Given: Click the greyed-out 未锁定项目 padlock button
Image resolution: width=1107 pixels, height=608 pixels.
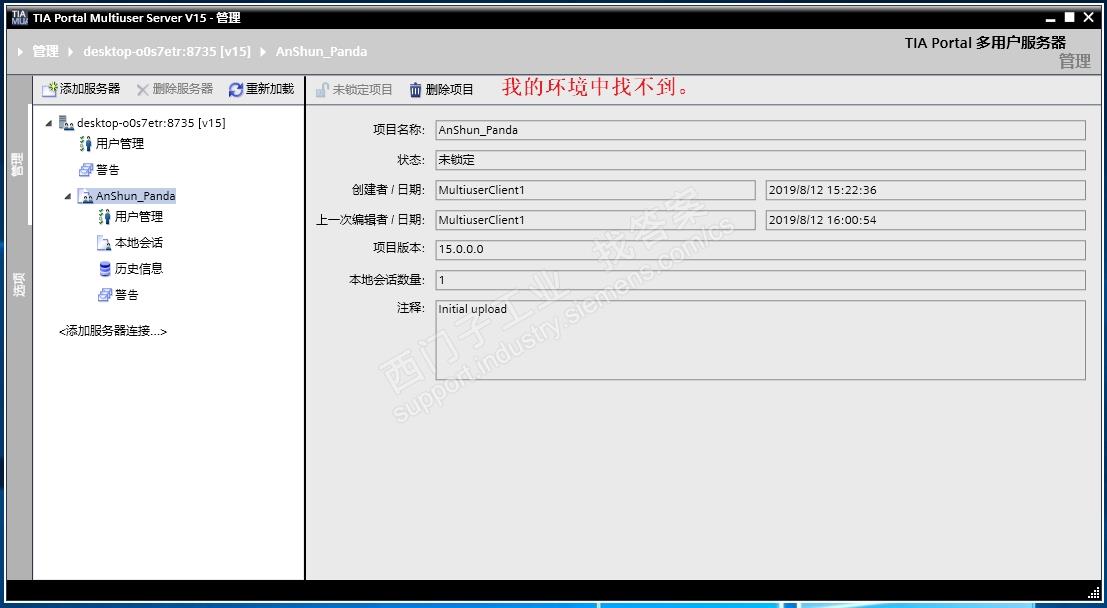Looking at the screenshot, I should click(354, 90).
